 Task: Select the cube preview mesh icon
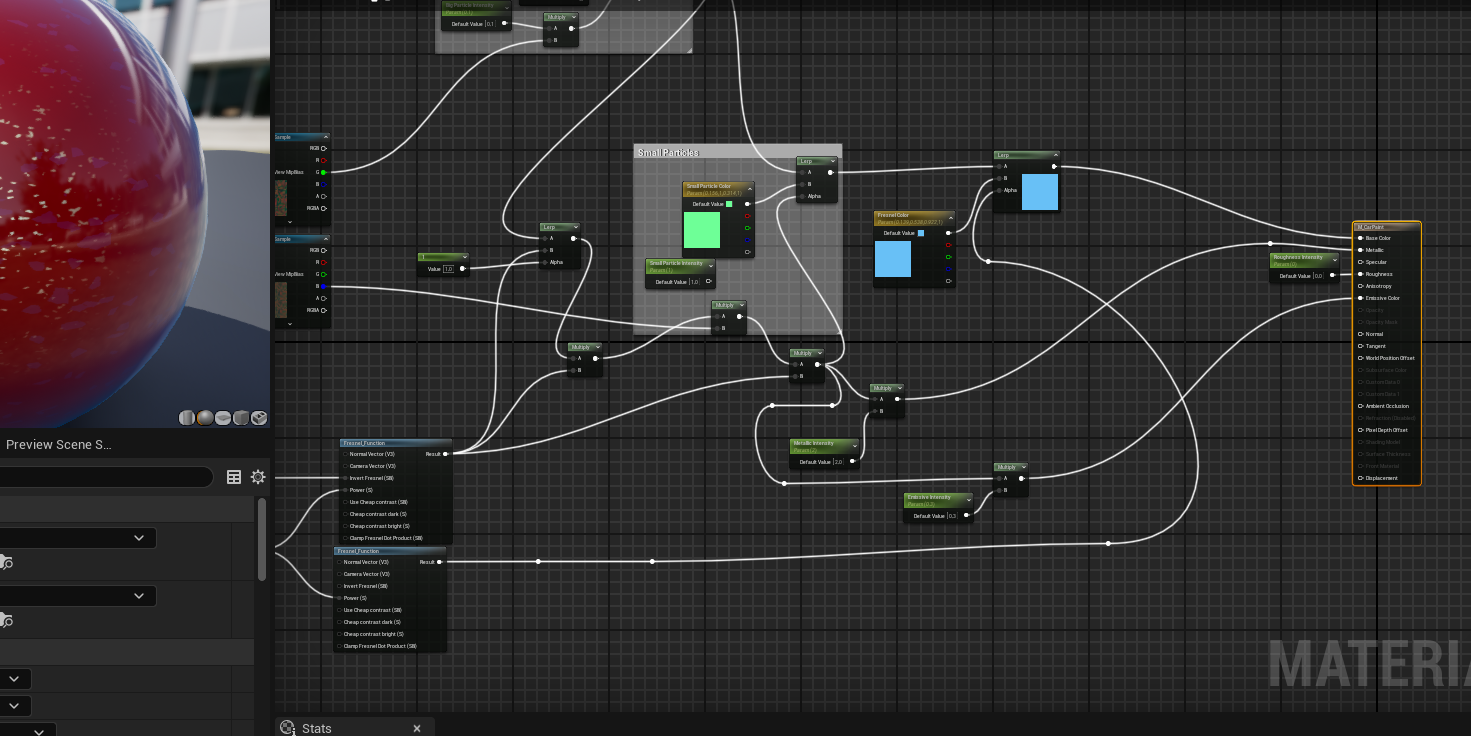coord(241,418)
